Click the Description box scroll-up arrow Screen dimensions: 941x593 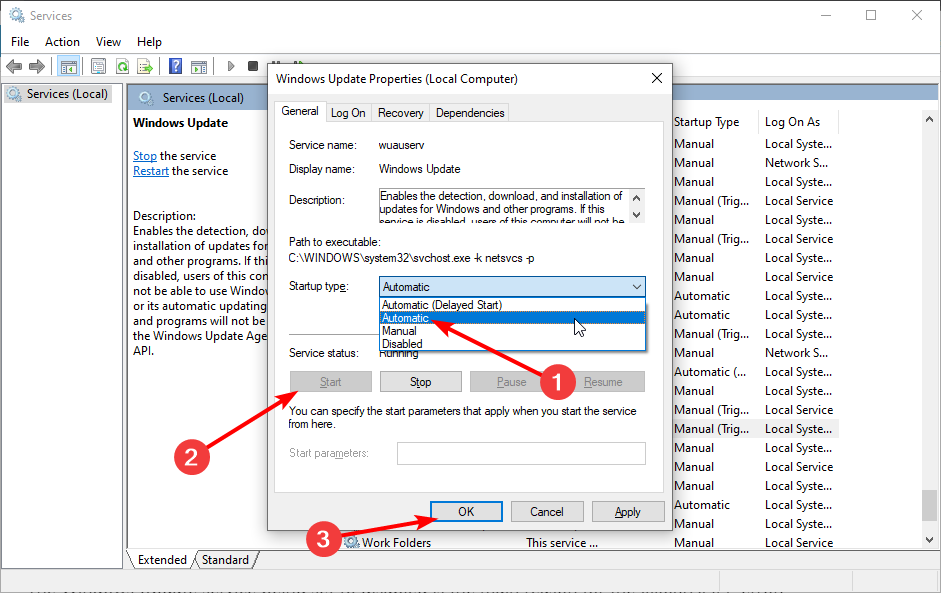(637, 197)
